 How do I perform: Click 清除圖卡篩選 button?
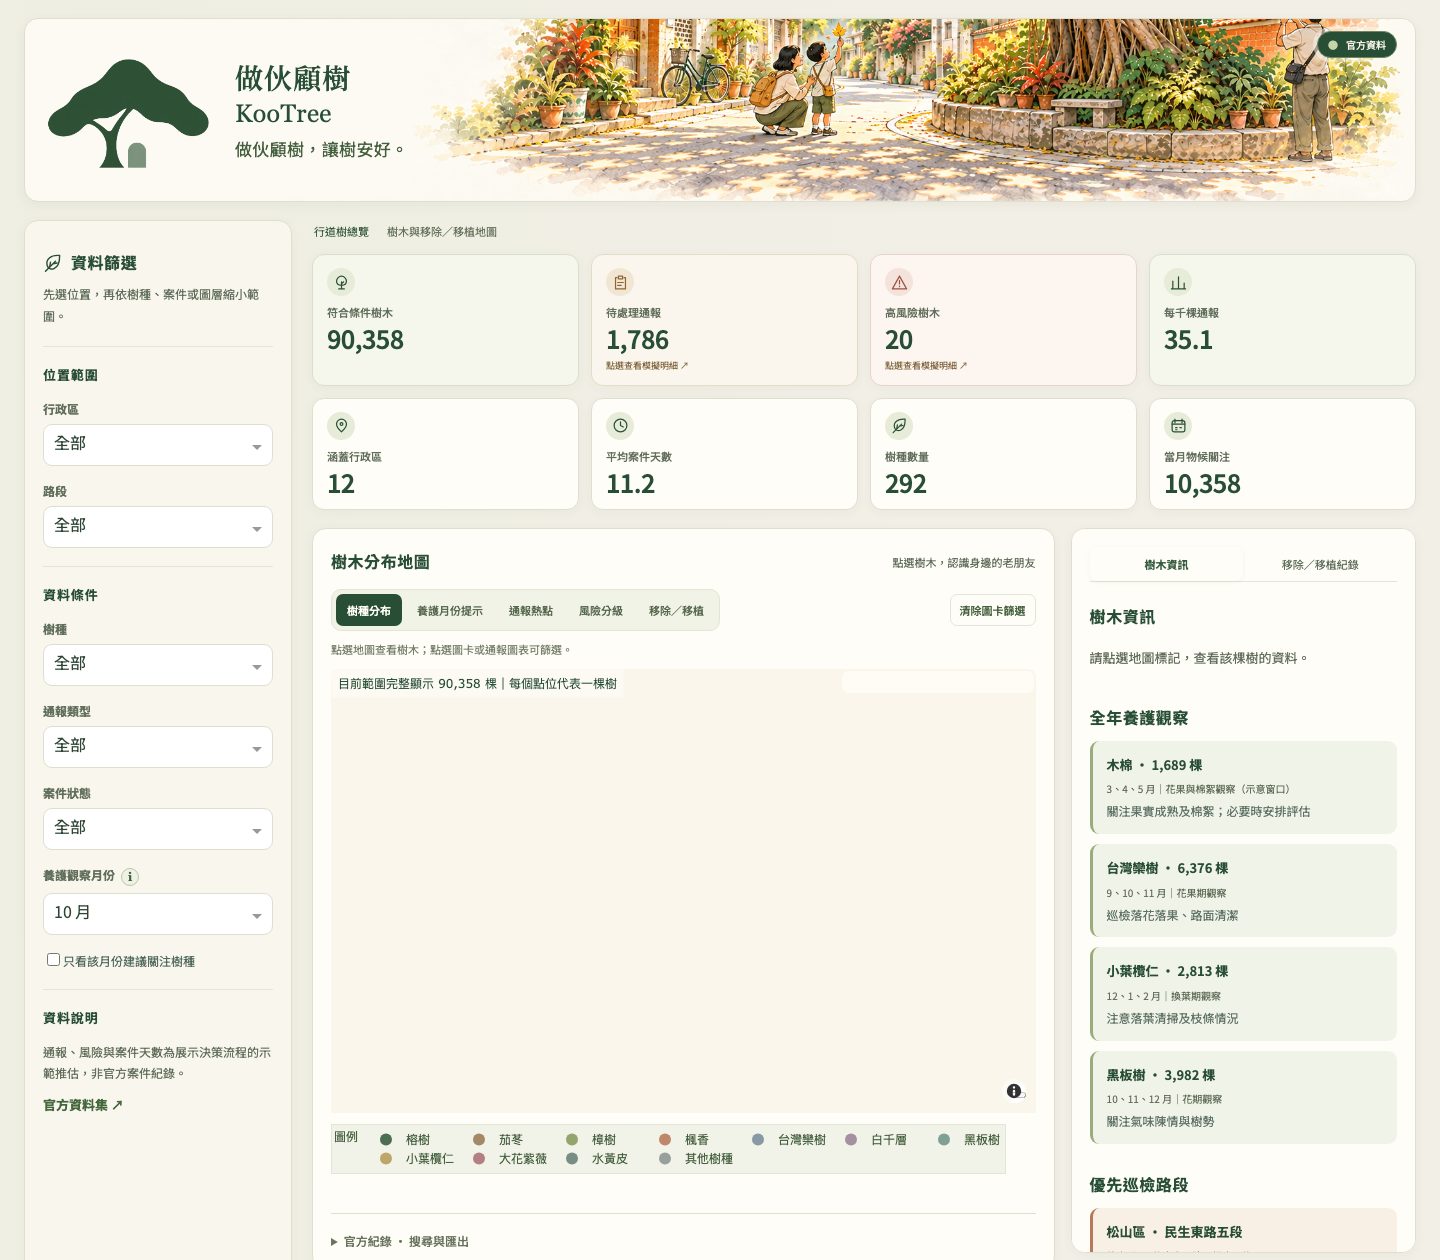point(992,611)
